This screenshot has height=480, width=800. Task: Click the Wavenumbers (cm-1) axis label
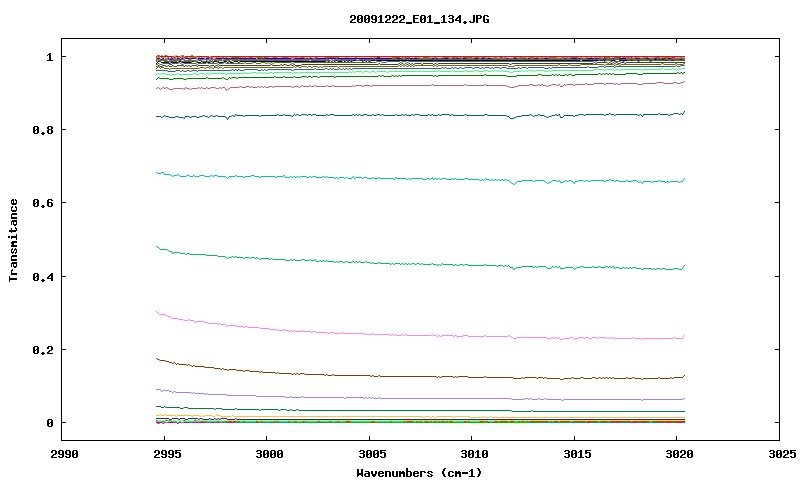(419, 473)
